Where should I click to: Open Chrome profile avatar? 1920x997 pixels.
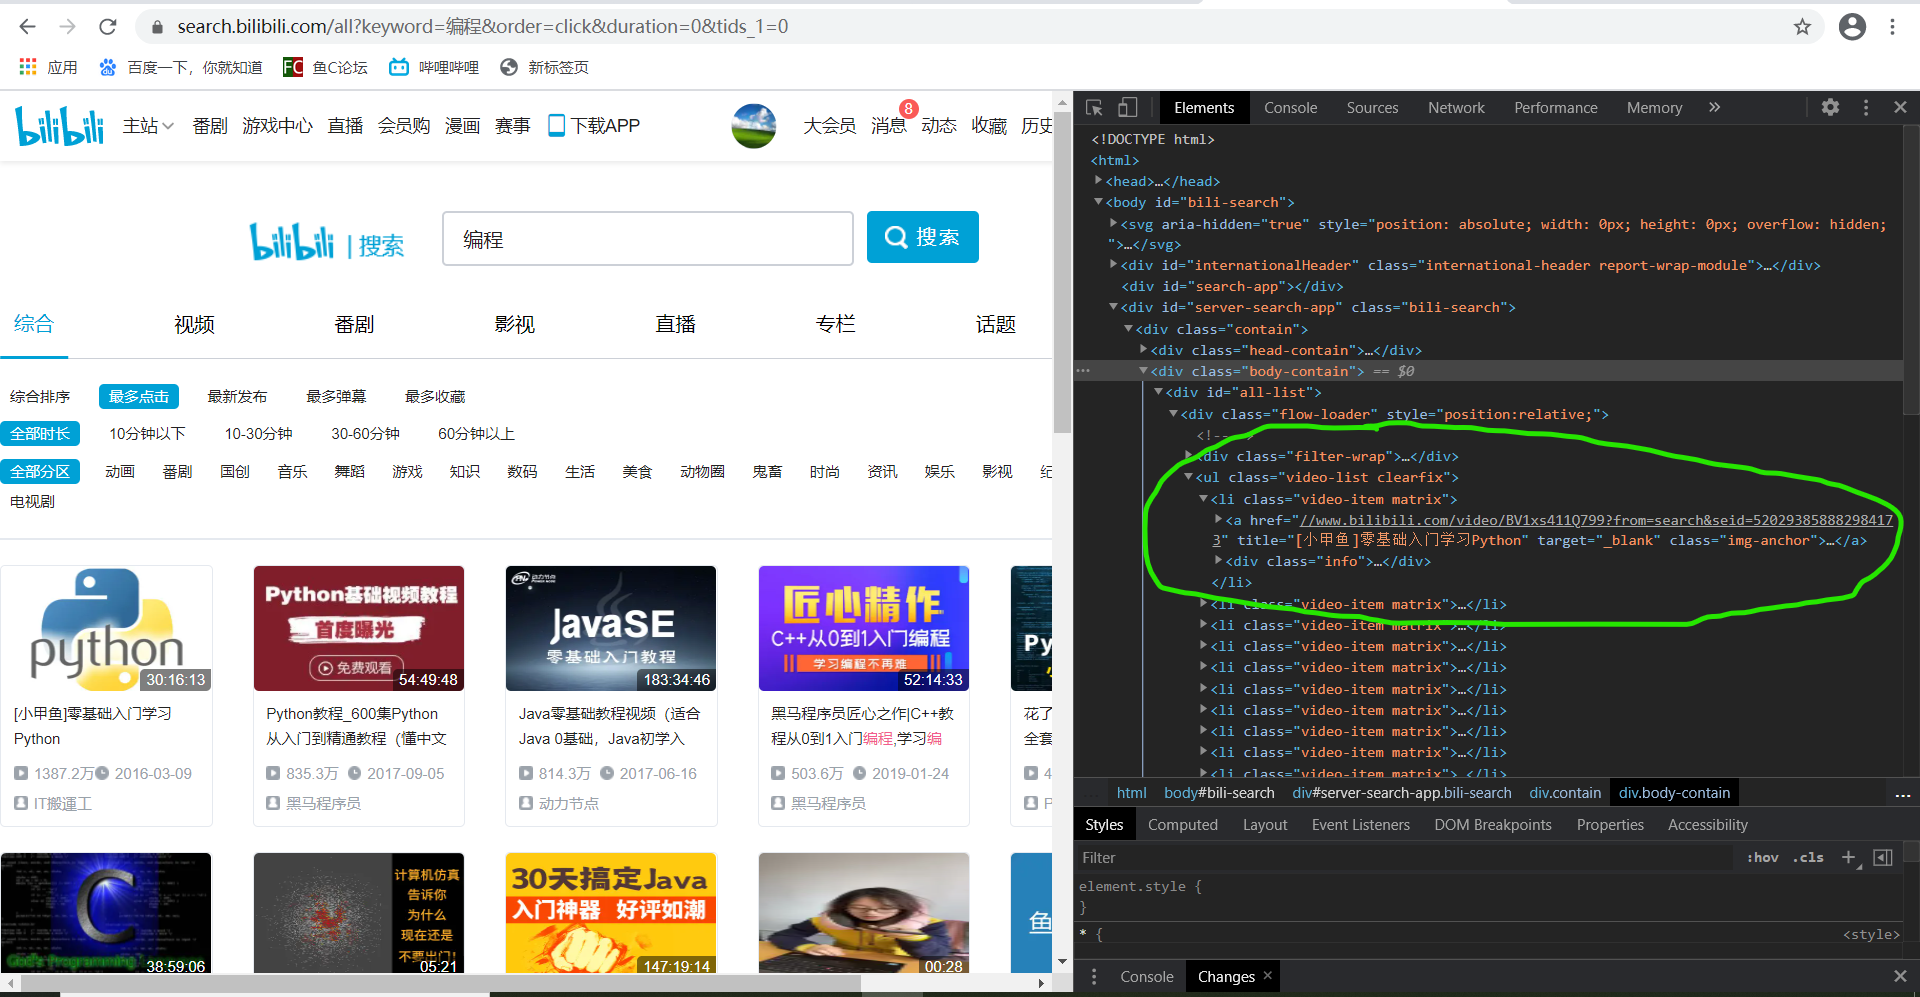tap(1852, 27)
